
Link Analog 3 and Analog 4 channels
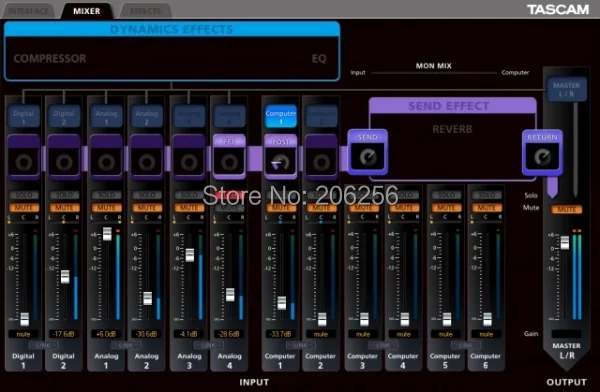coord(209,345)
